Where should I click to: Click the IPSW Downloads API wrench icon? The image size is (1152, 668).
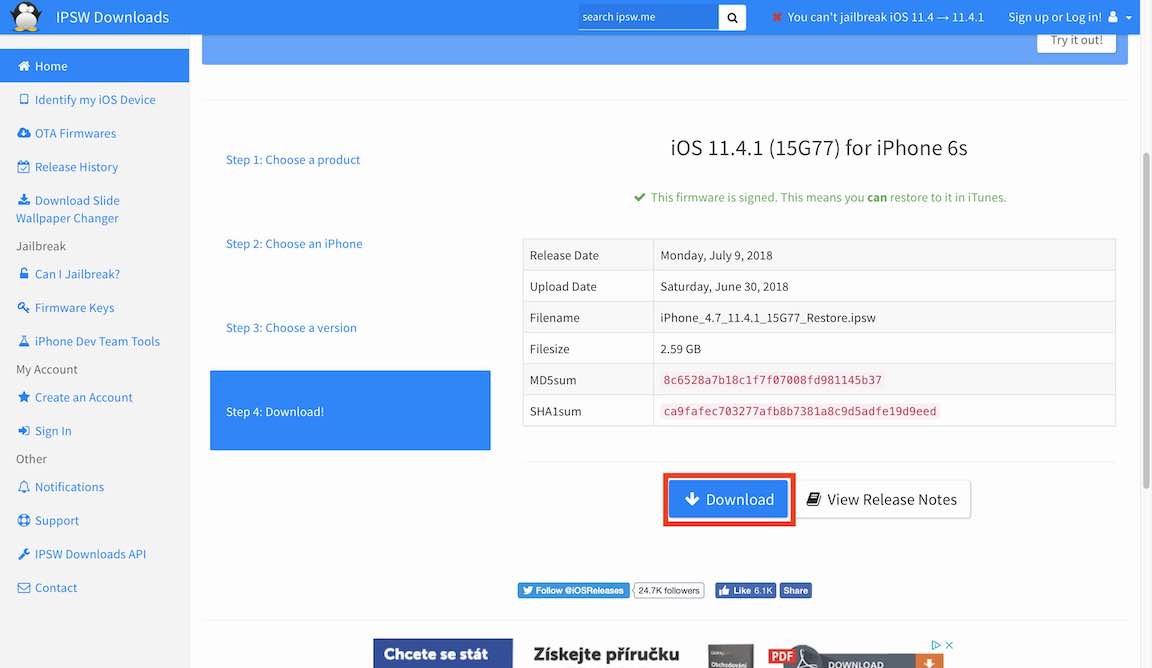pyautogui.click(x=24, y=554)
